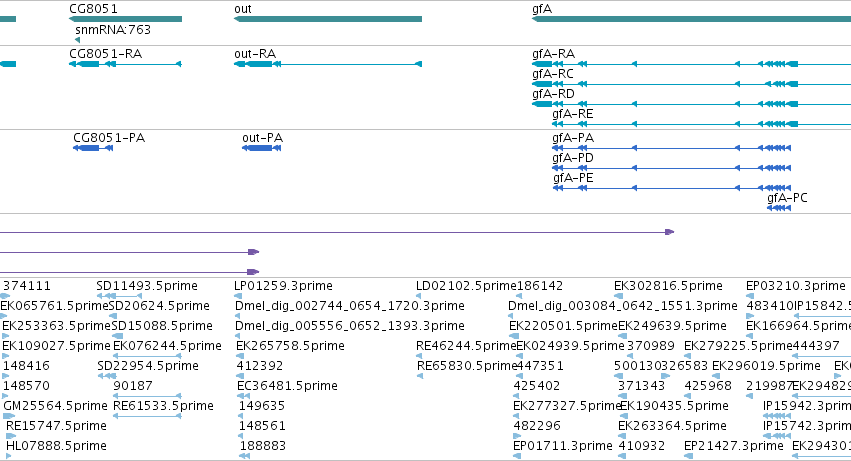This screenshot has width=851, height=461.
Task: Select EST SD15088.5prime
Action: pyautogui.click(x=162, y=326)
